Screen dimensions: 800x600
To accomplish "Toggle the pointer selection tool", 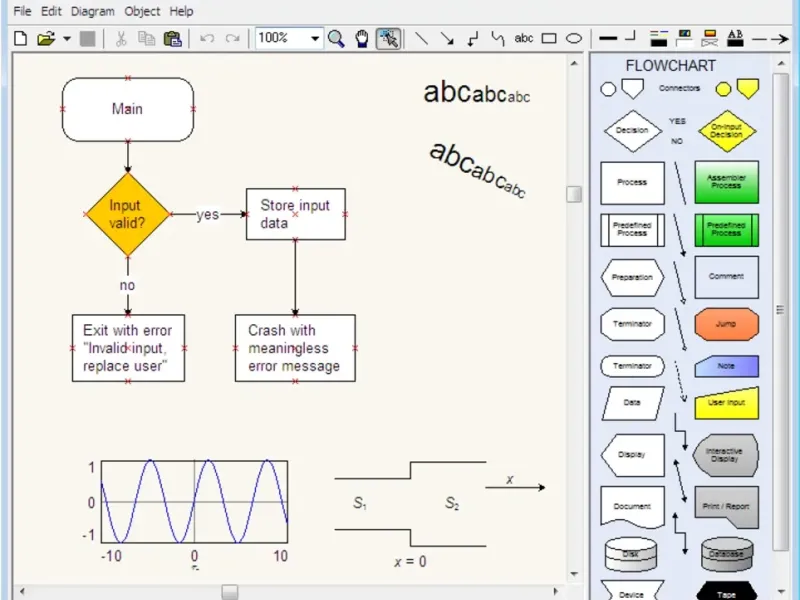I will pos(388,38).
